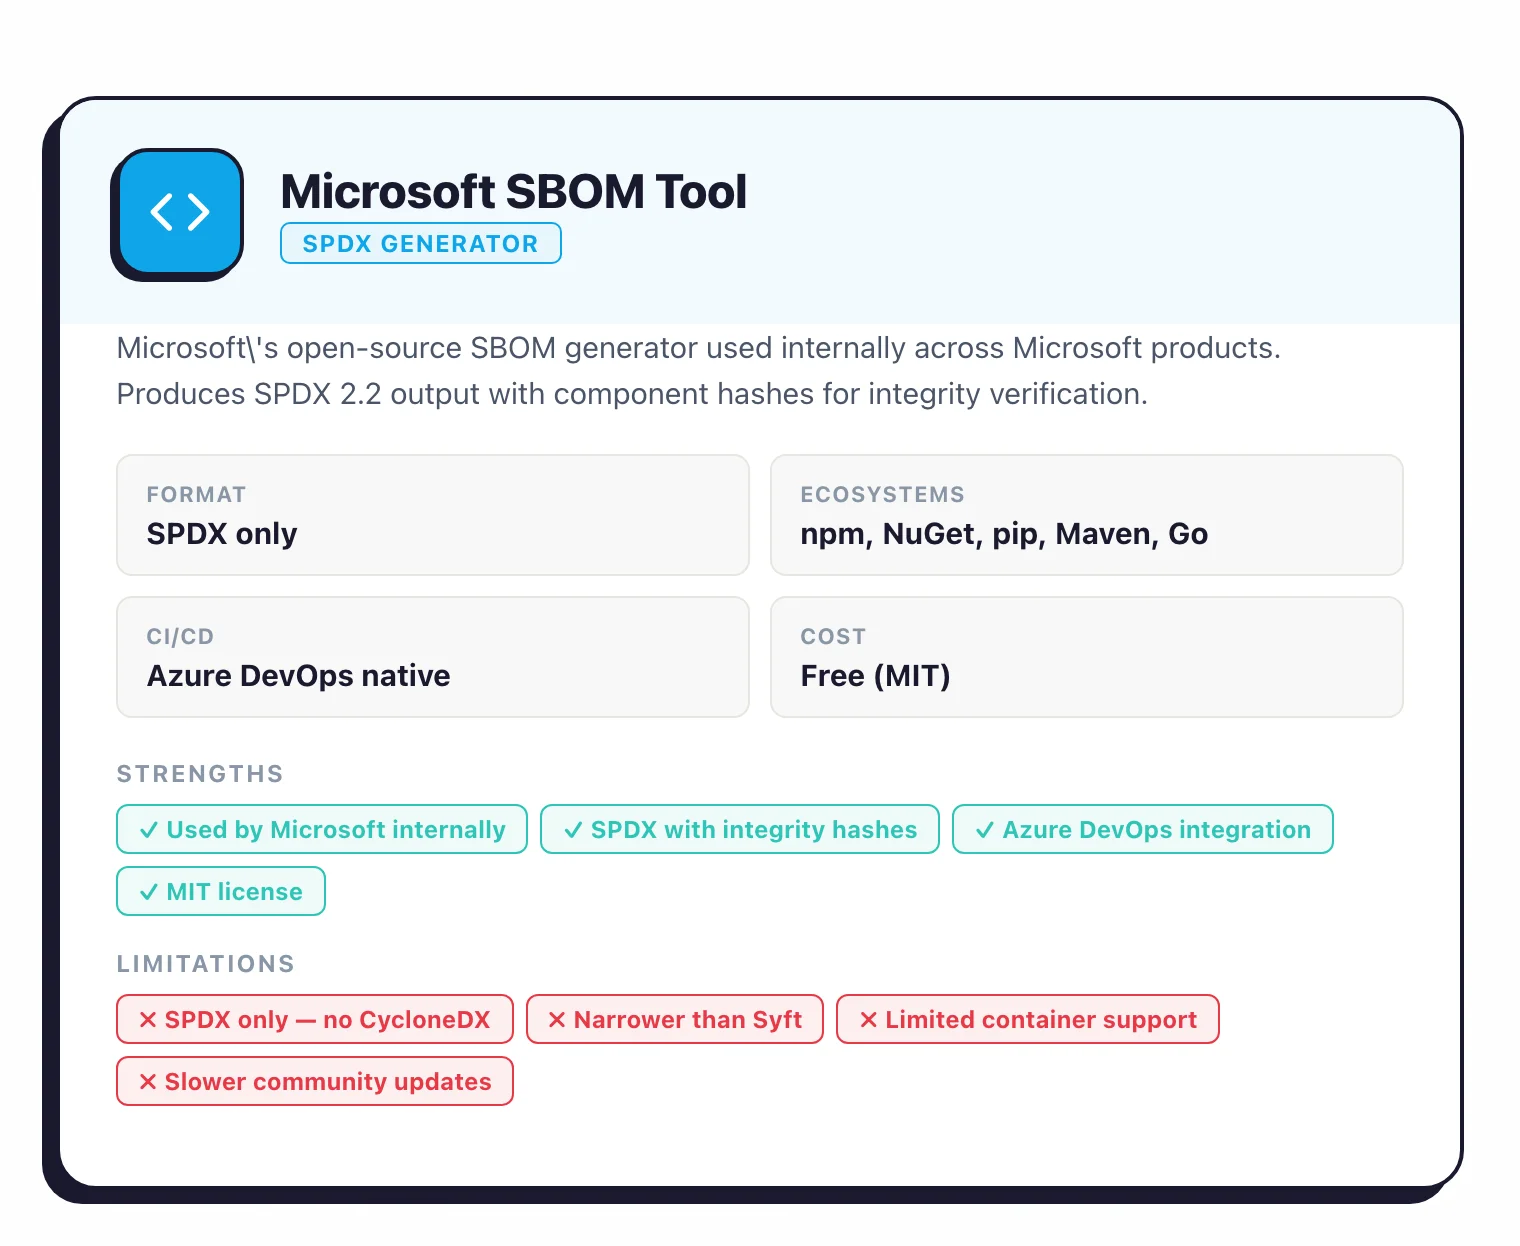Click the SPDX only — no CycloneDX limitation
The width and height of the screenshot is (1520, 1246).
(314, 1019)
